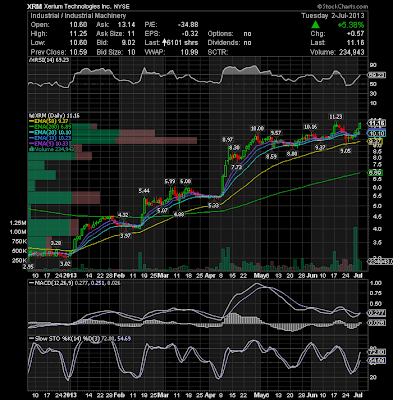Click the 9.05 low price label in June
This screenshot has width=393, height=400.
tap(346, 151)
